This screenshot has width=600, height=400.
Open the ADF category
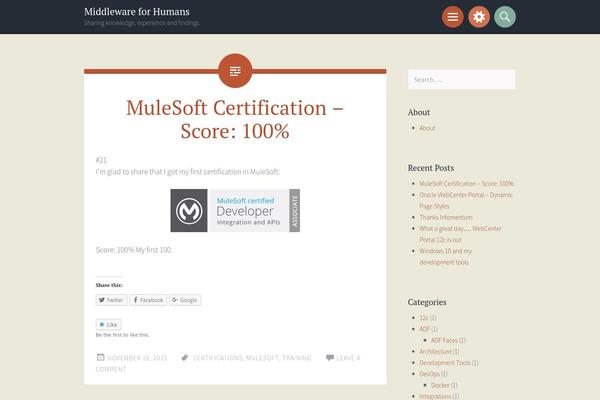425,329
